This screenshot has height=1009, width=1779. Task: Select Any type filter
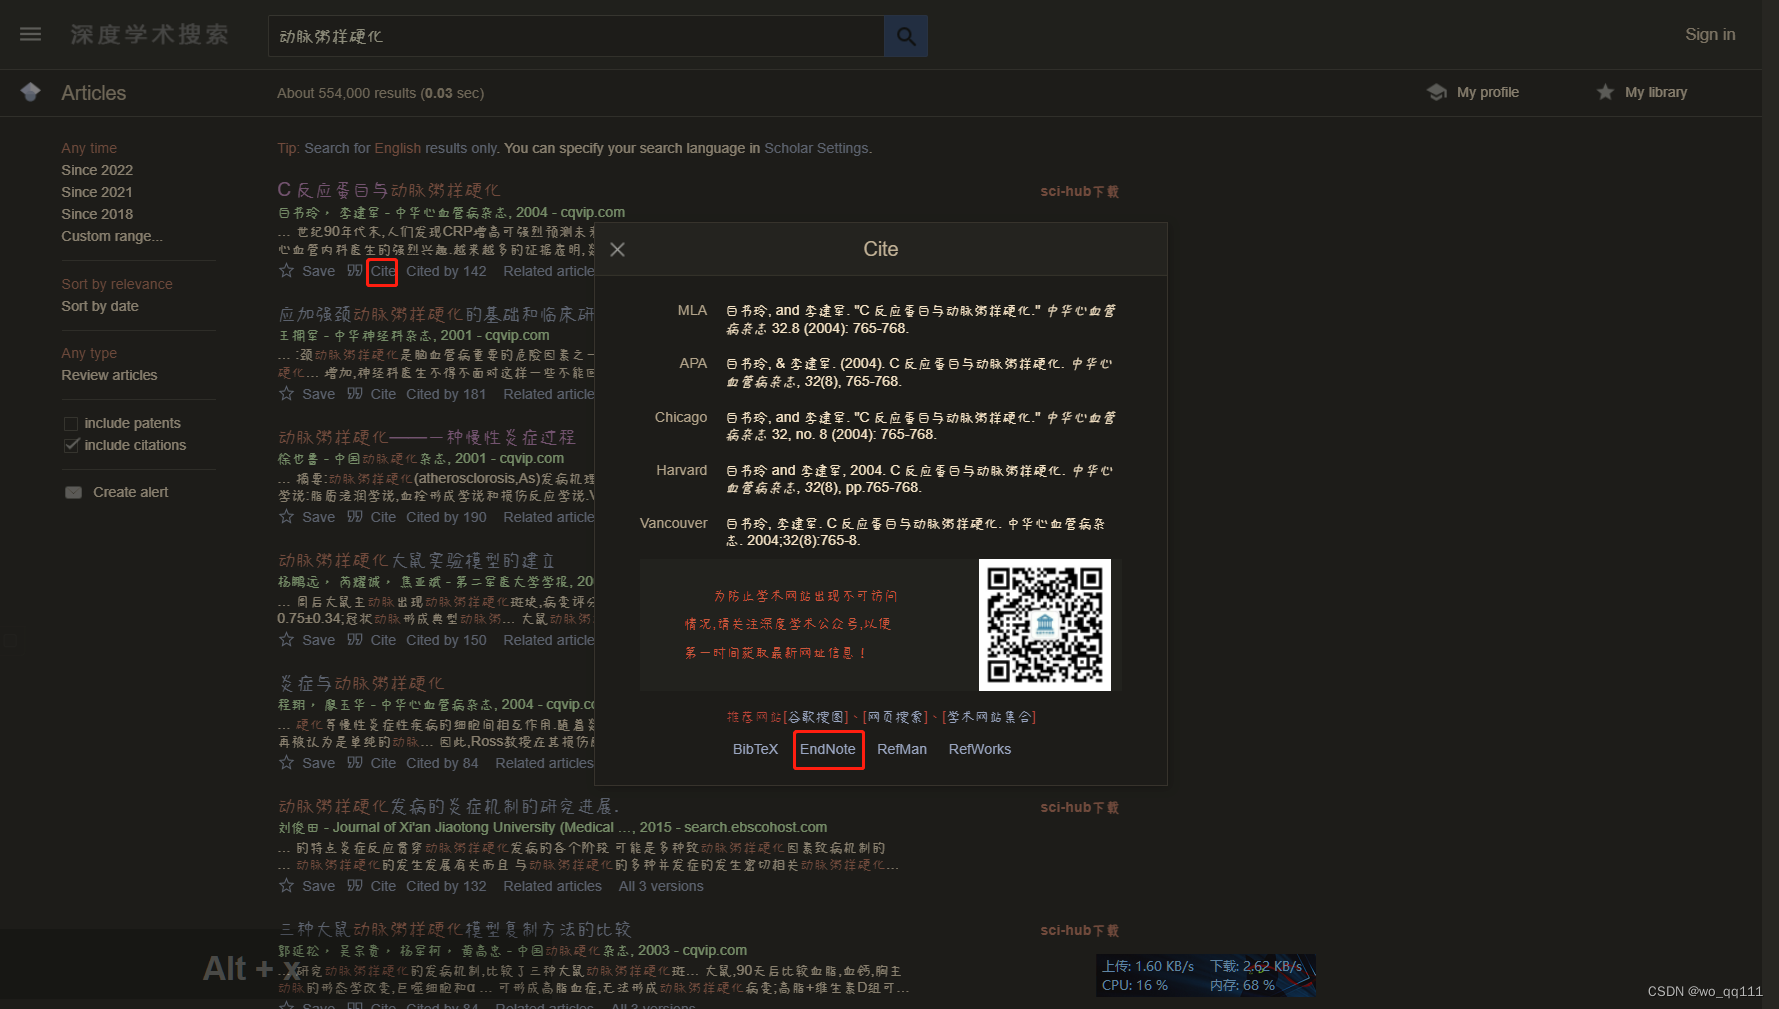pyautogui.click(x=89, y=353)
